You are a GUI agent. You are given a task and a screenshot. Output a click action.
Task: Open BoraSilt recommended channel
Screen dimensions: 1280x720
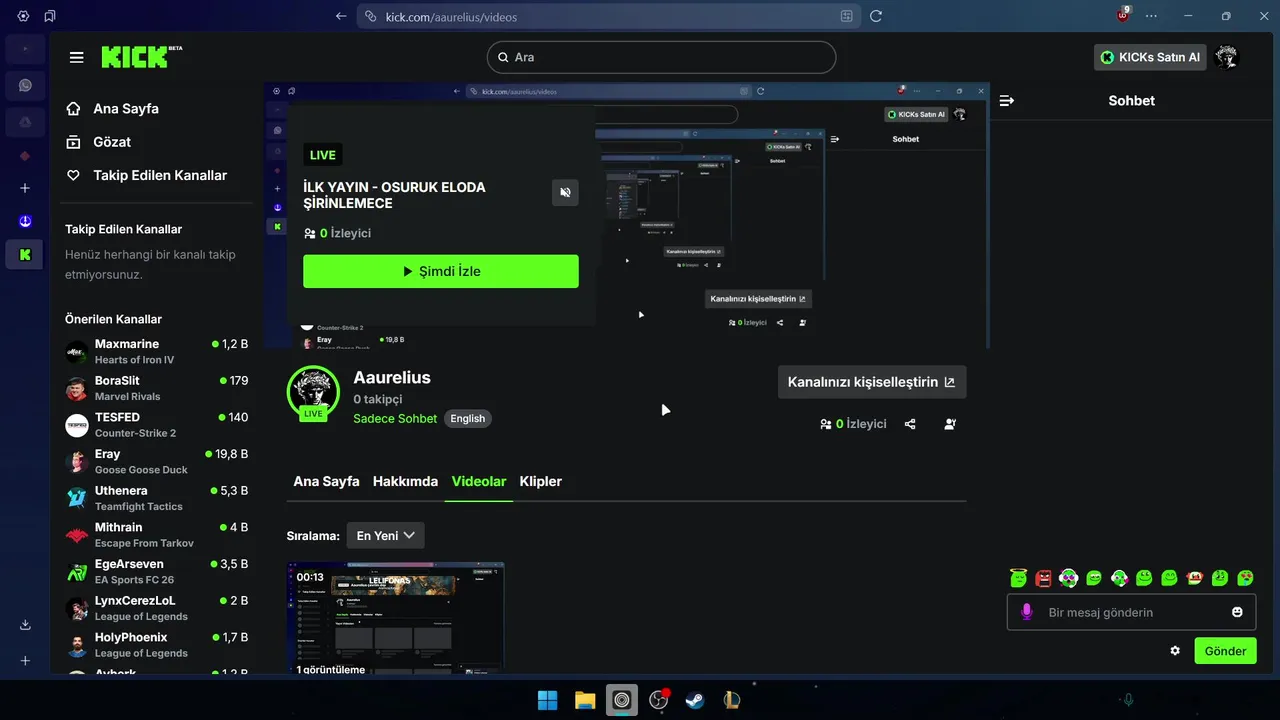click(x=157, y=388)
